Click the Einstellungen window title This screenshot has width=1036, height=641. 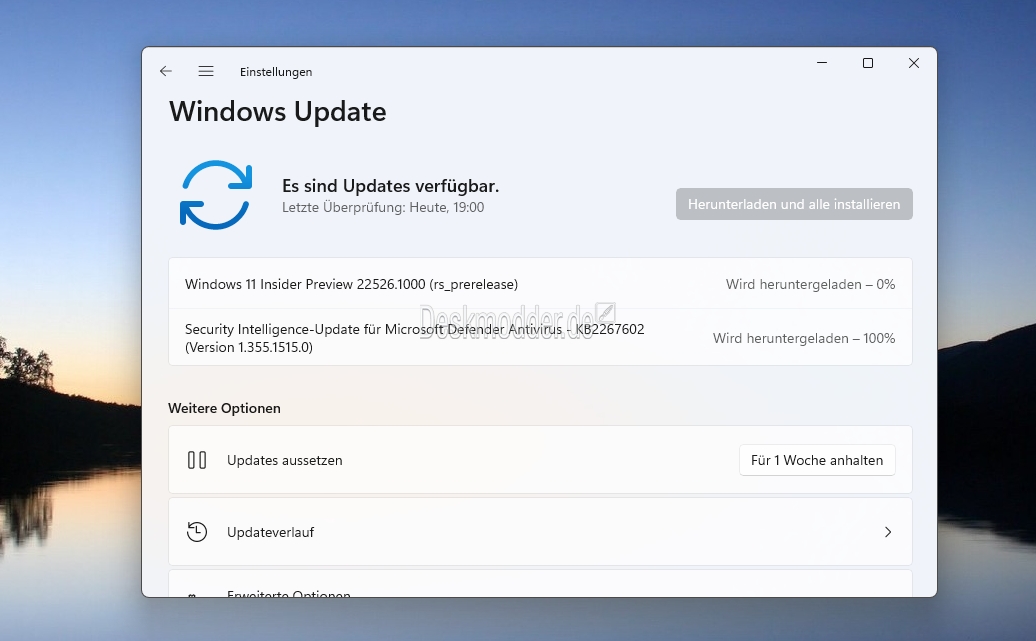pos(276,72)
